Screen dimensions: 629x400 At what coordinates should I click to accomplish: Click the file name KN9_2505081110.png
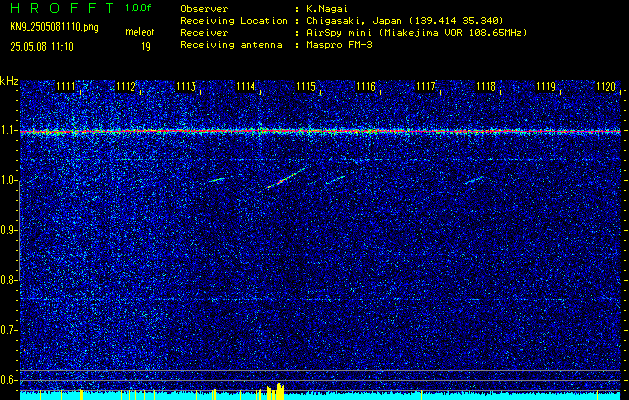(x=54, y=27)
